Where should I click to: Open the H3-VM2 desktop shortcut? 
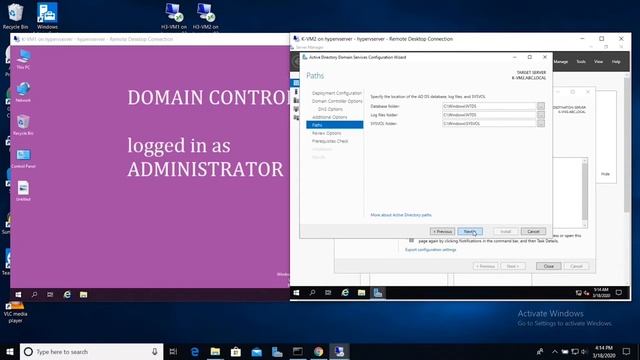(205, 16)
